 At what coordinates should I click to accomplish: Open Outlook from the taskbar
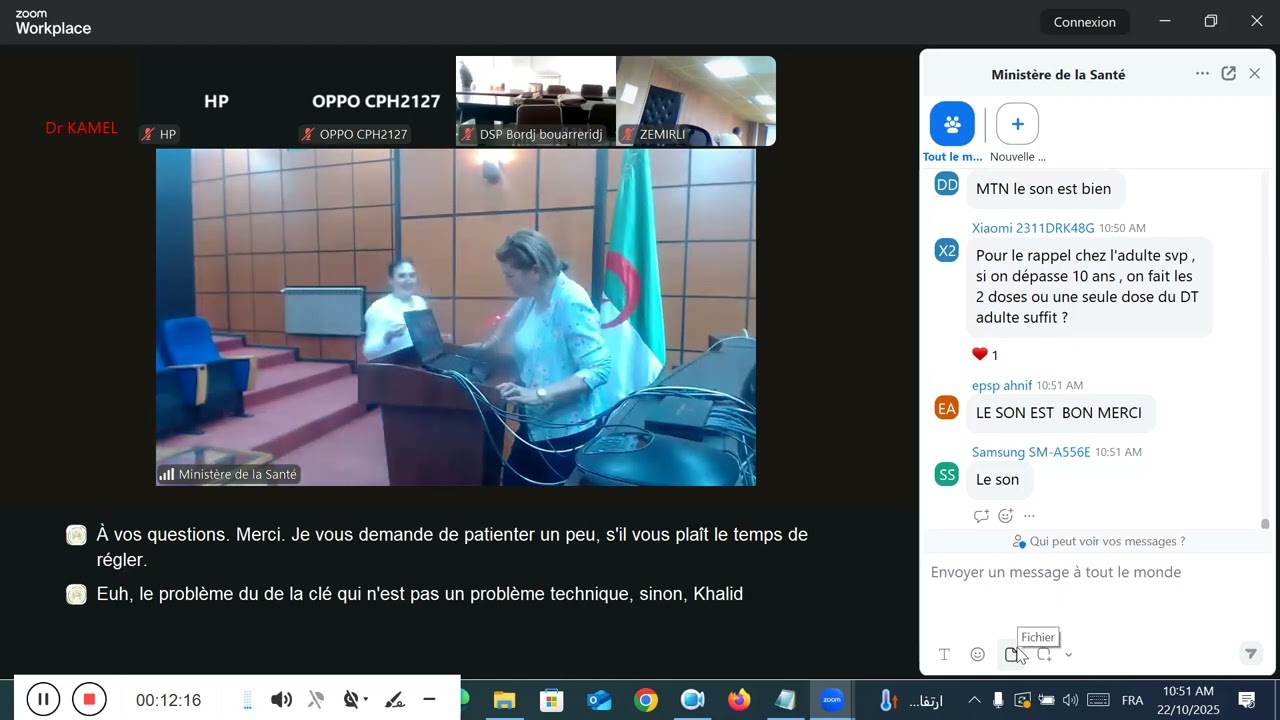[x=599, y=700]
